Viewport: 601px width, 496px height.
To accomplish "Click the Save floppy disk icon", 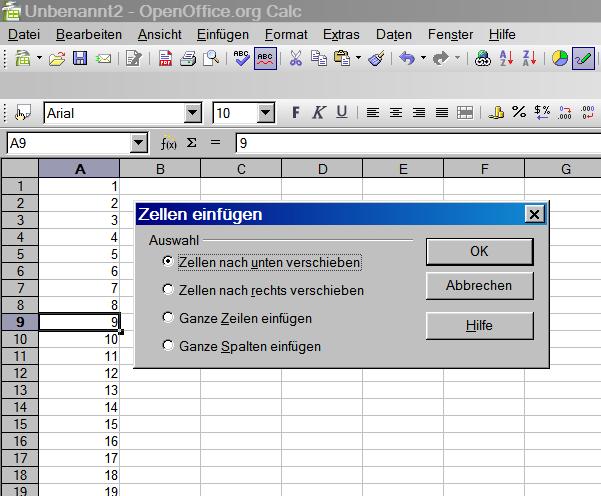I will click(x=80, y=58).
